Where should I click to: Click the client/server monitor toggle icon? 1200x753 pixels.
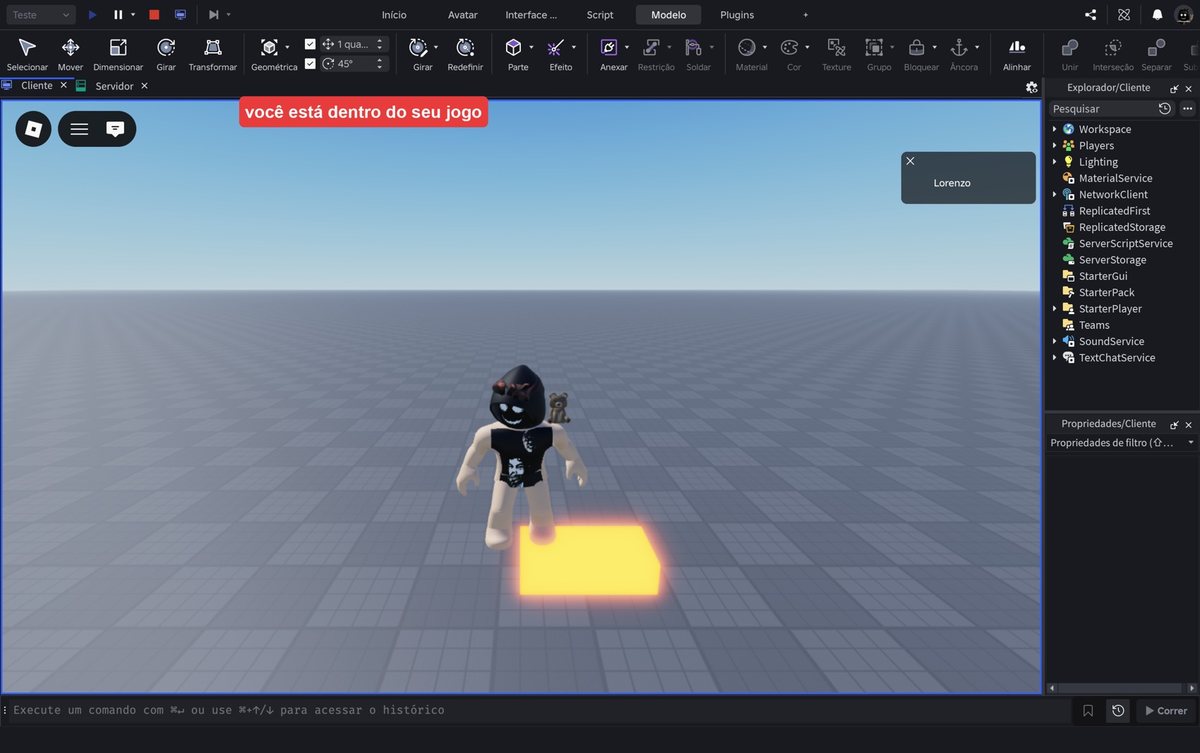[180, 15]
